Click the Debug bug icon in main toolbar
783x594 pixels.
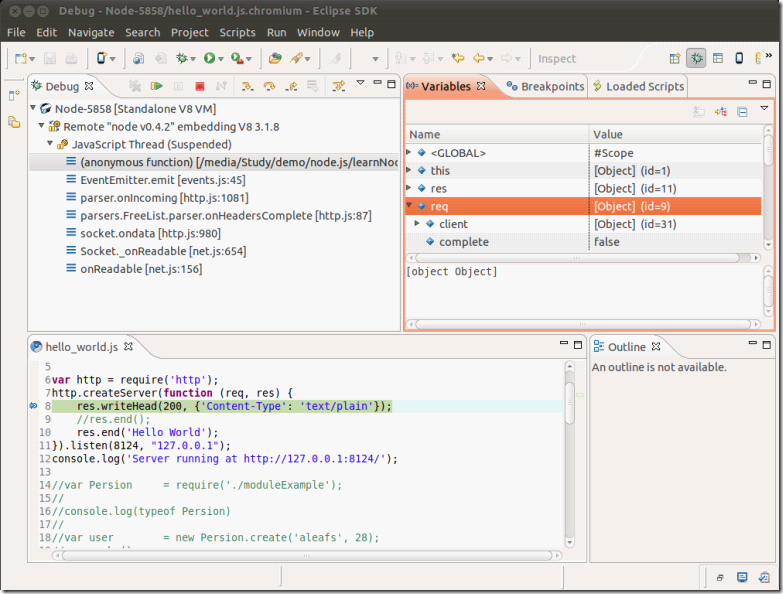180,59
